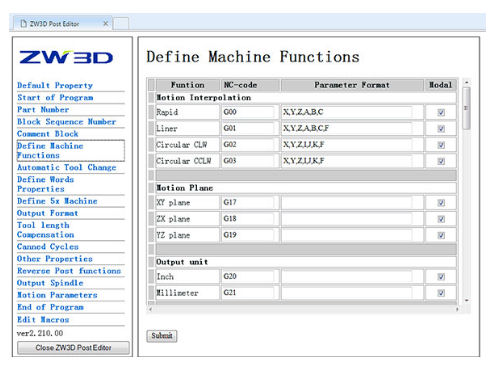
Task: Toggle Modal checkbox for YZ plane
Action: (x=441, y=235)
